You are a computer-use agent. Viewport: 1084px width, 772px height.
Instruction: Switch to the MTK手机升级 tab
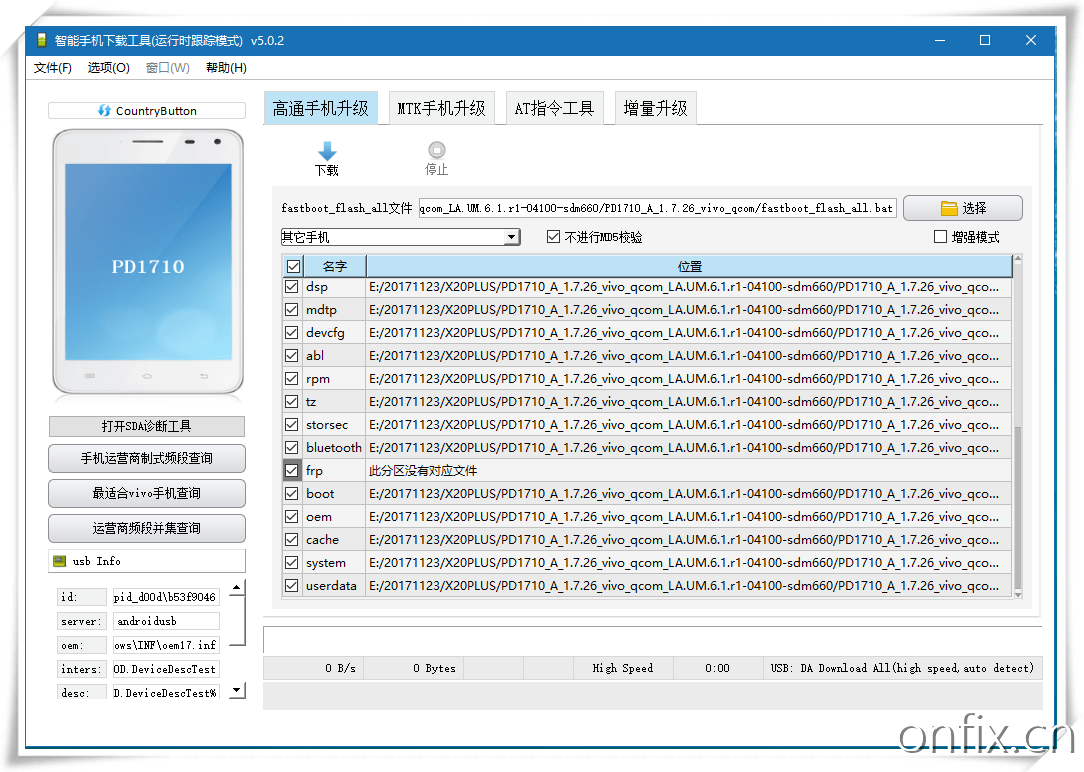(441, 107)
